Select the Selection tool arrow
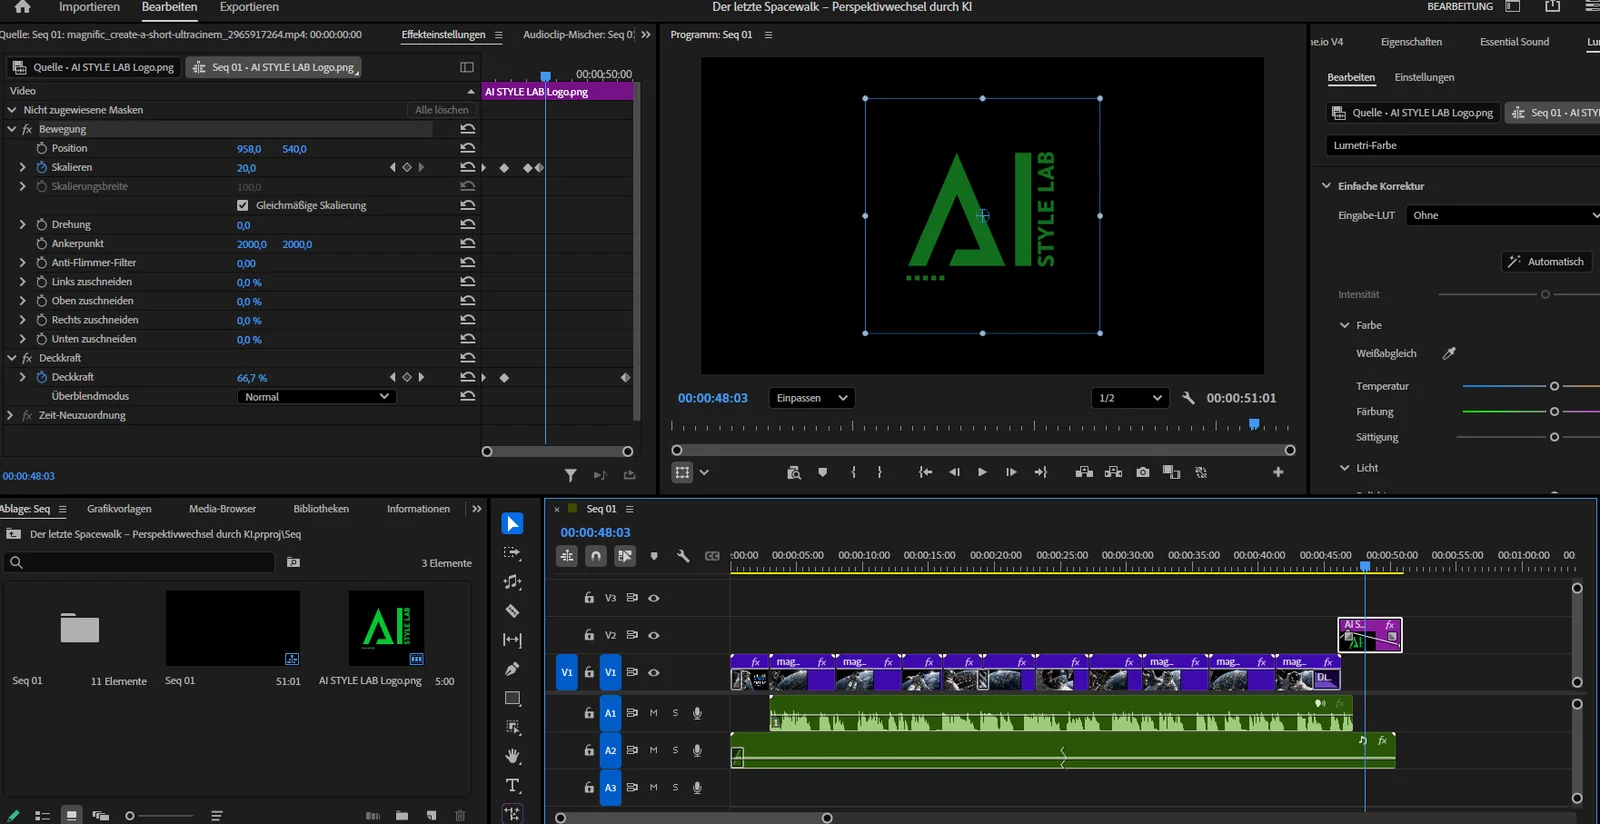 (512, 524)
